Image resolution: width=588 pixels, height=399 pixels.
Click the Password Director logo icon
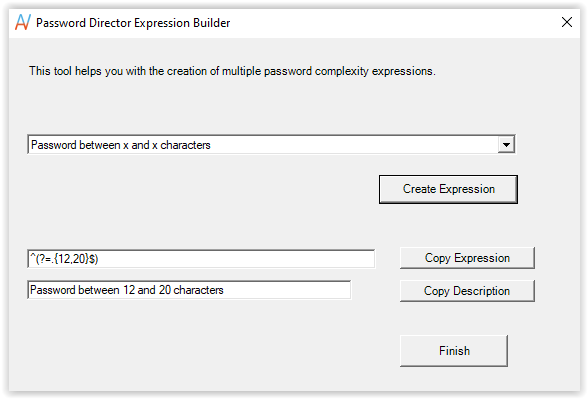click(x=23, y=22)
